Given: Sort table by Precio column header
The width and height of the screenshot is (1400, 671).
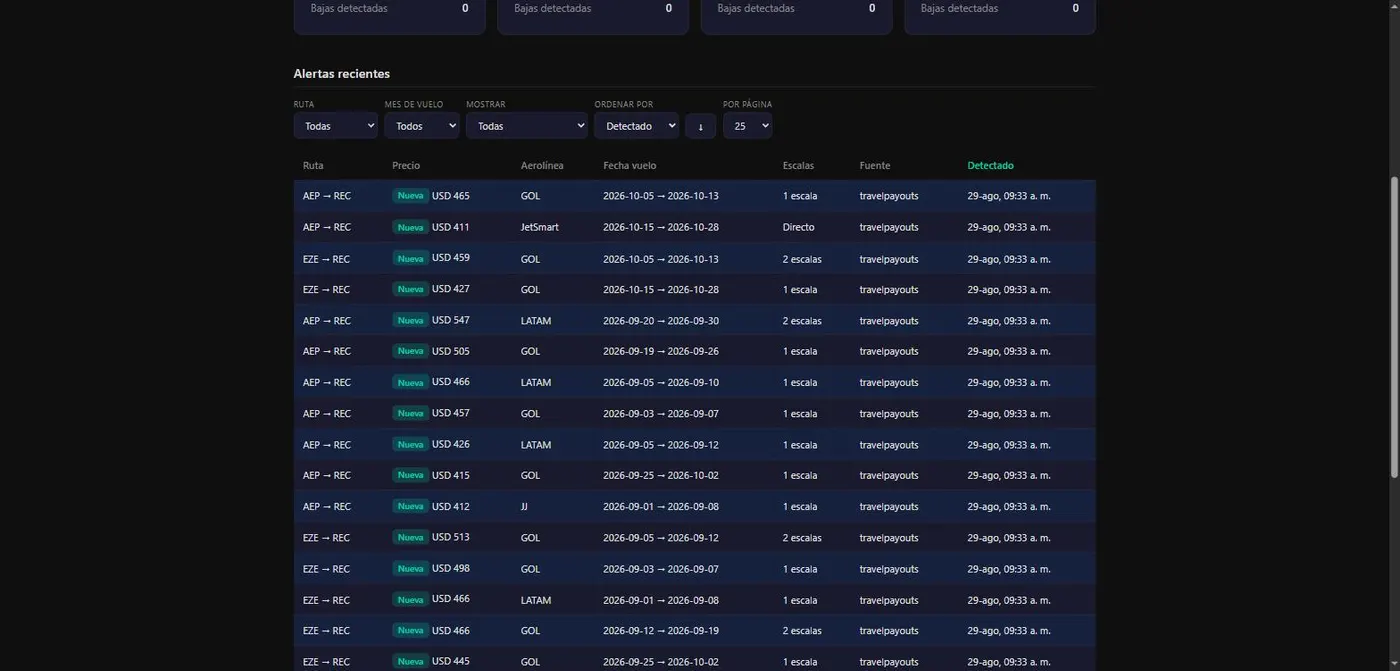Looking at the screenshot, I should 406,166.
